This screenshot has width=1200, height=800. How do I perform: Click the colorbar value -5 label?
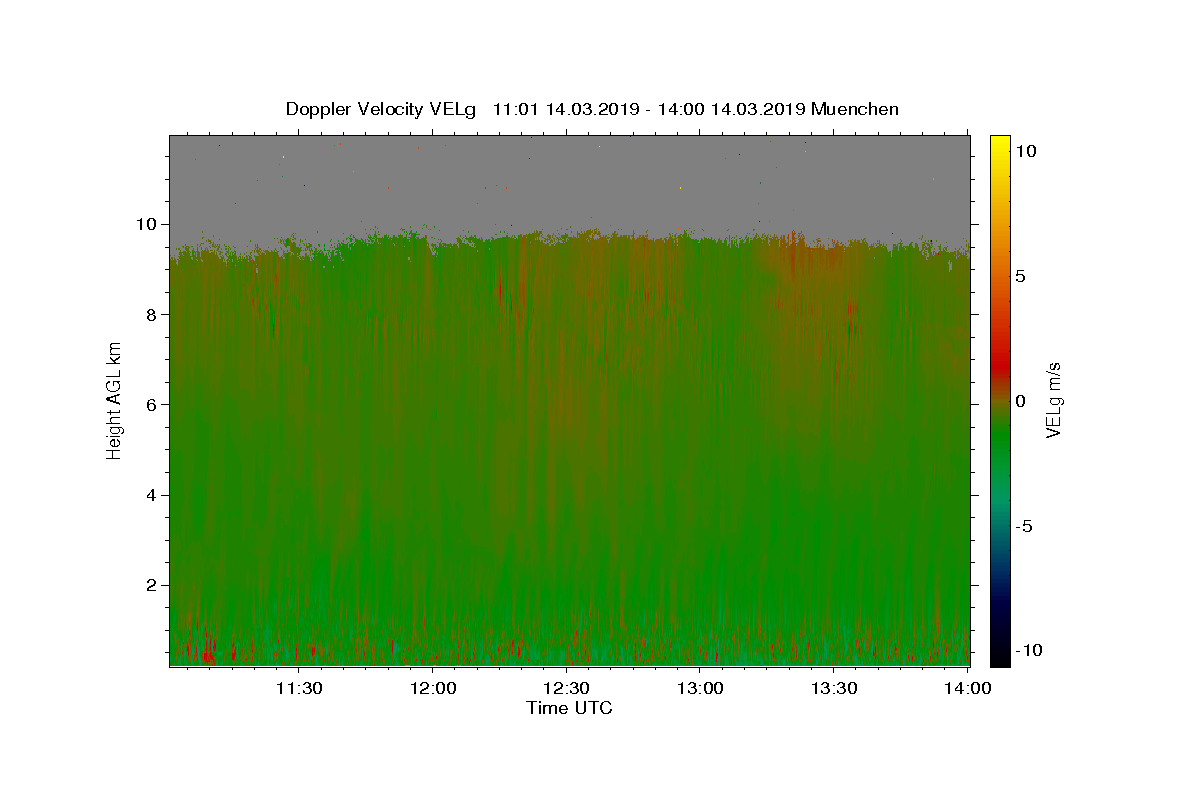1024,526
